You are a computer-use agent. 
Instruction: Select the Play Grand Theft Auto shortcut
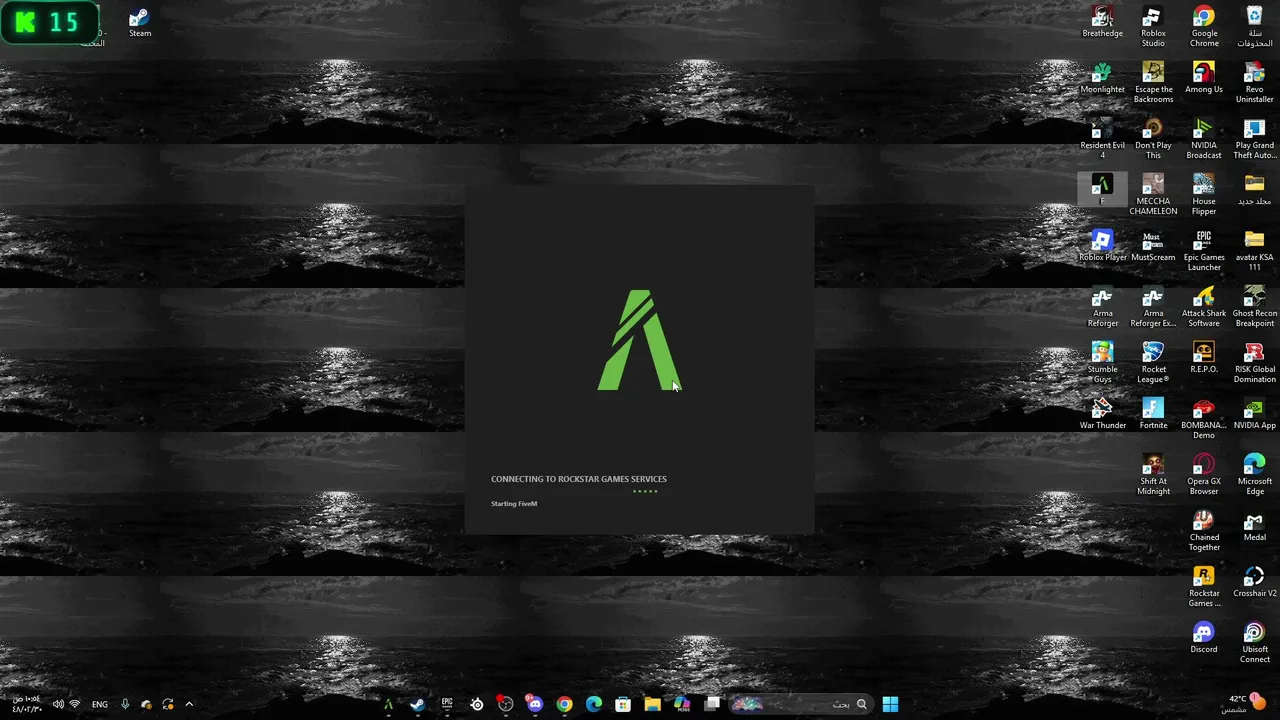pyautogui.click(x=1254, y=139)
